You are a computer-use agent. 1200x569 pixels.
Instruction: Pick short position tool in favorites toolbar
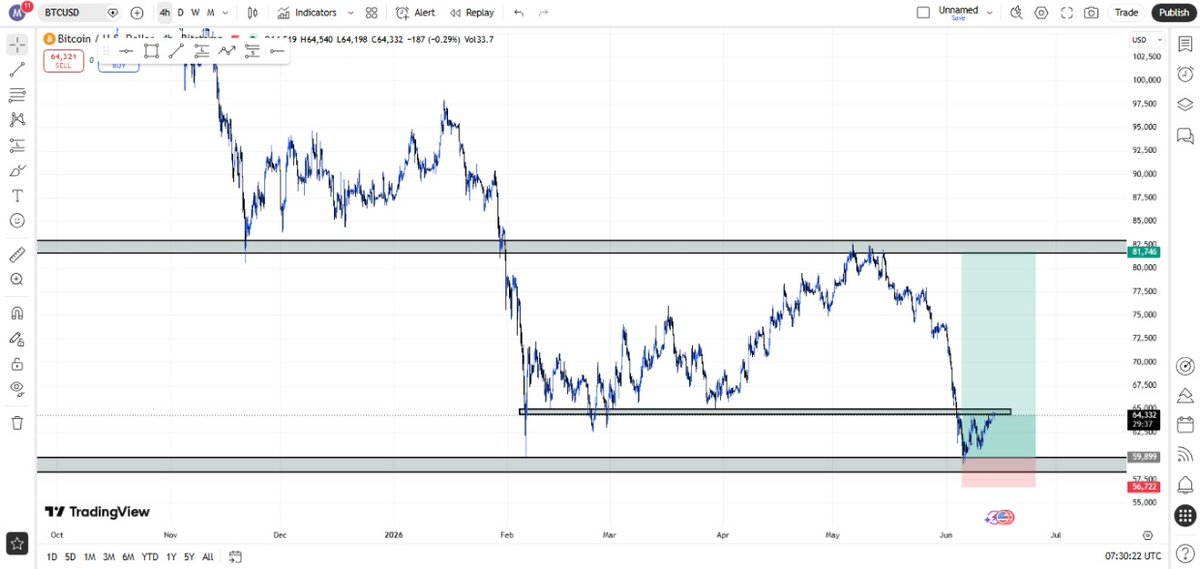(252, 50)
